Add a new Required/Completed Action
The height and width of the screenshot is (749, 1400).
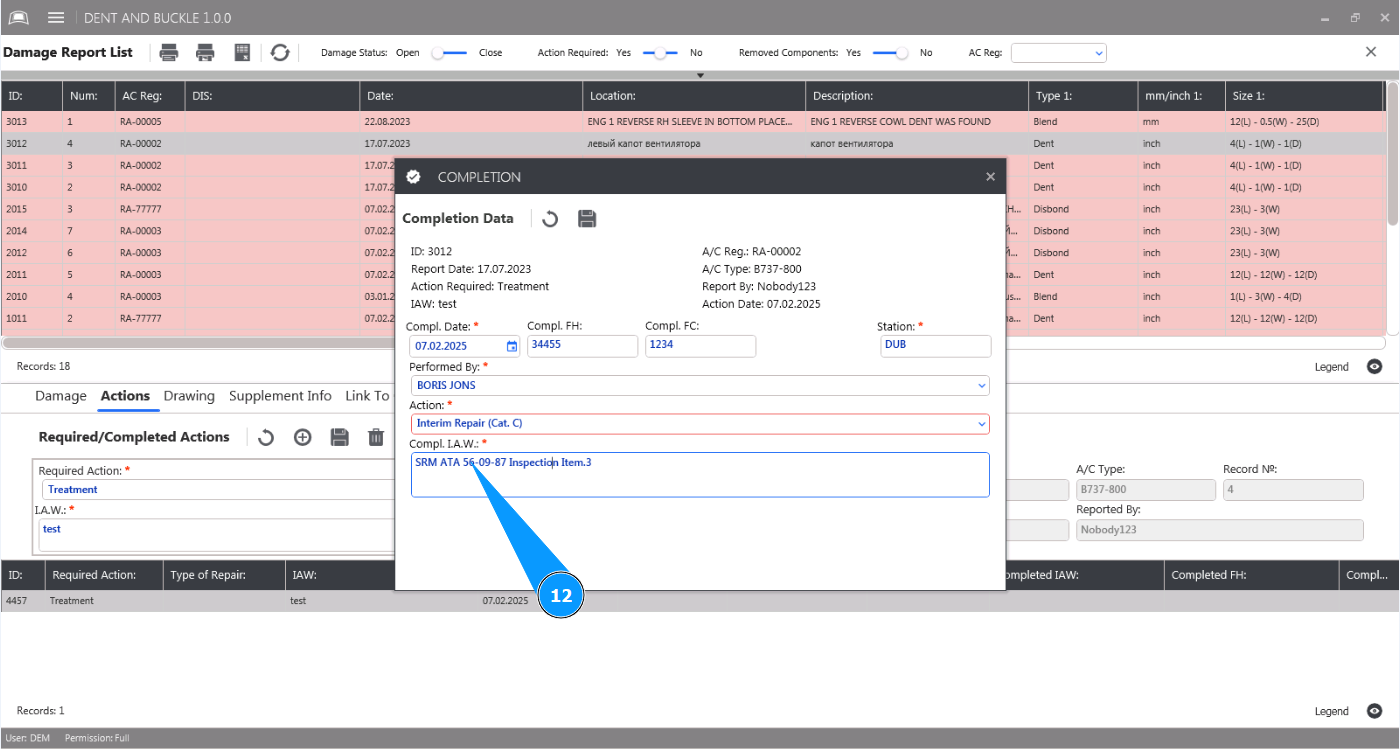pyautogui.click(x=302, y=437)
